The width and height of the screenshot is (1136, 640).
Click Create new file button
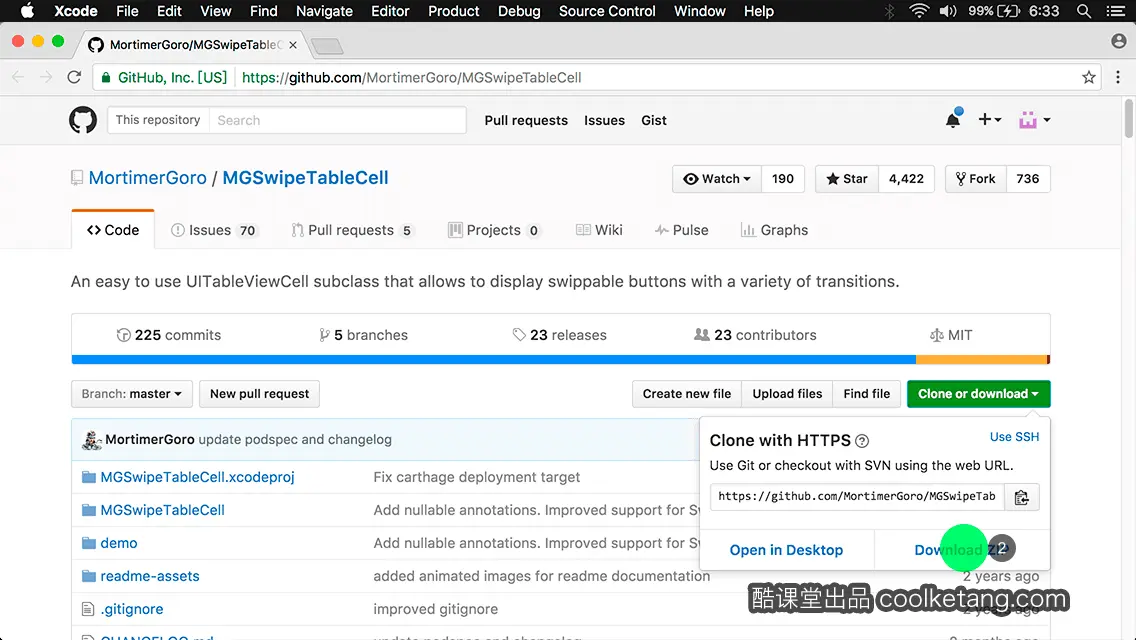pyautogui.click(x=687, y=394)
